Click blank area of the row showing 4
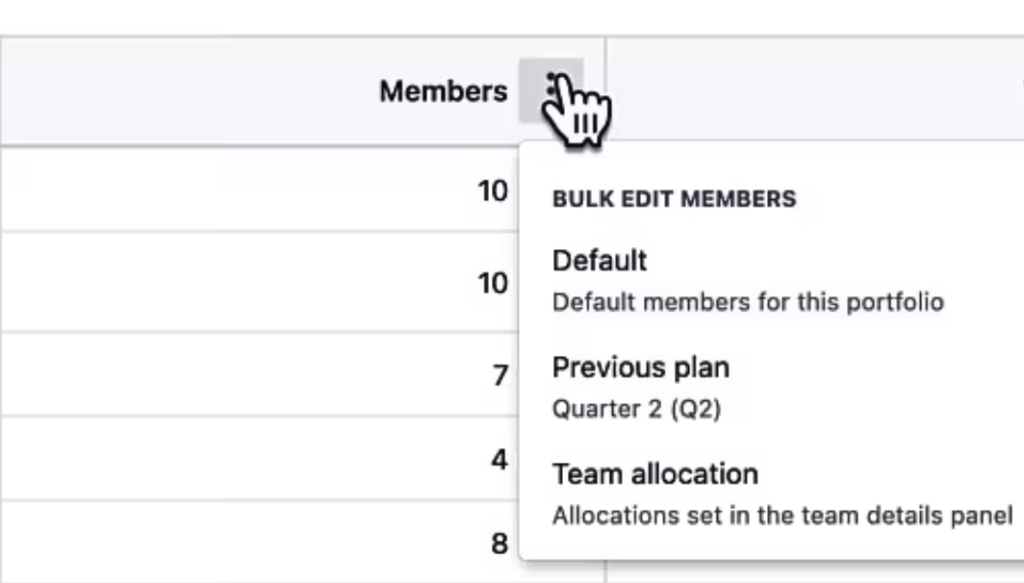Viewport: 1024px width, 583px height. 242,458
